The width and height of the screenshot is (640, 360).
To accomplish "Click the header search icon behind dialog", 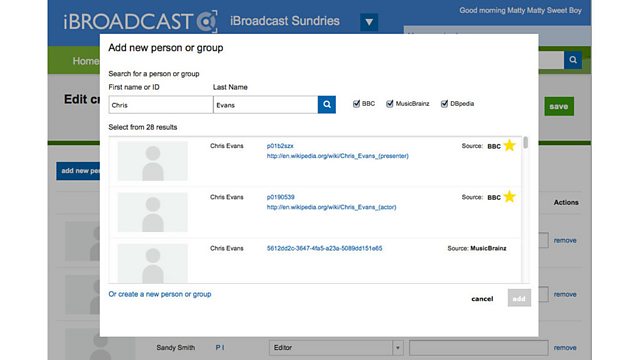I will (x=573, y=60).
